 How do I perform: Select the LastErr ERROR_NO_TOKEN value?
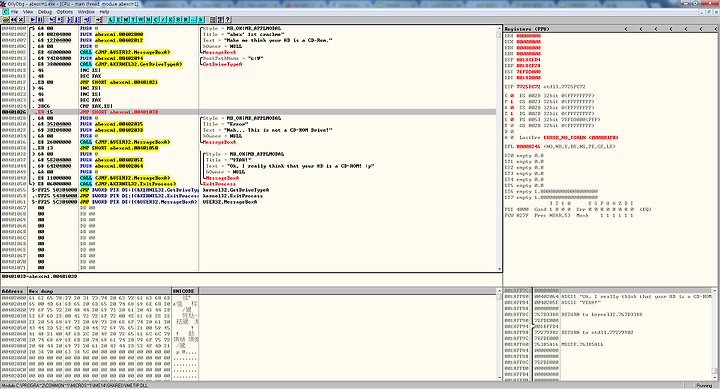coord(581,137)
